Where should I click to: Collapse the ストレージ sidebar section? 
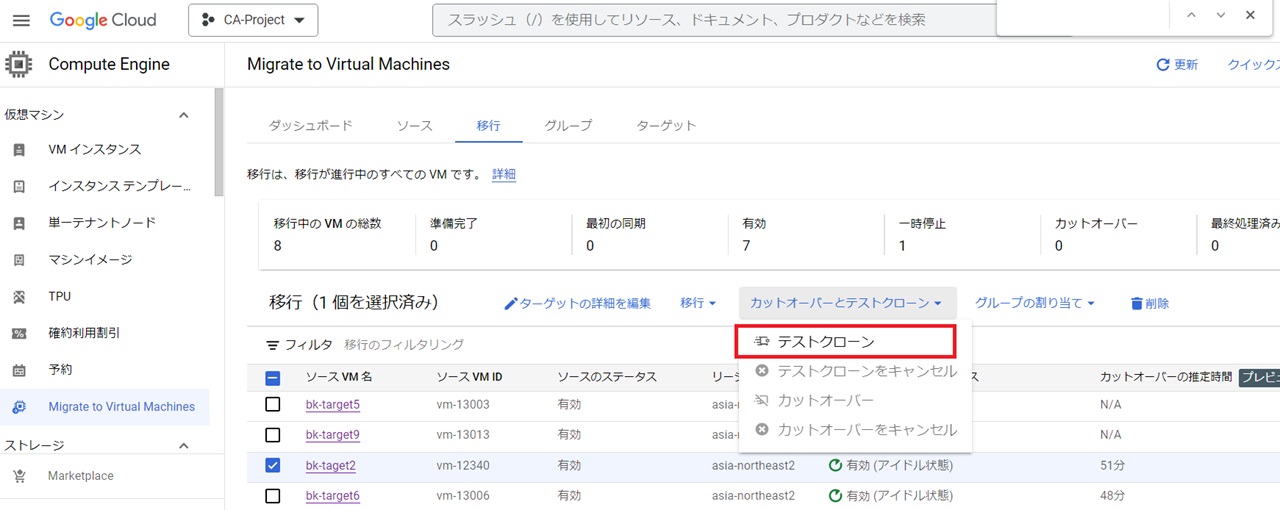[x=184, y=445]
